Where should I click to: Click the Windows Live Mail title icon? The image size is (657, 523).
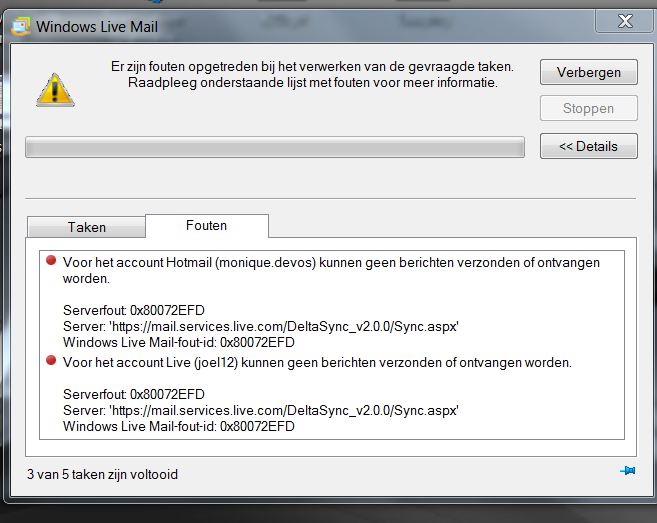click(x=21, y=26)
